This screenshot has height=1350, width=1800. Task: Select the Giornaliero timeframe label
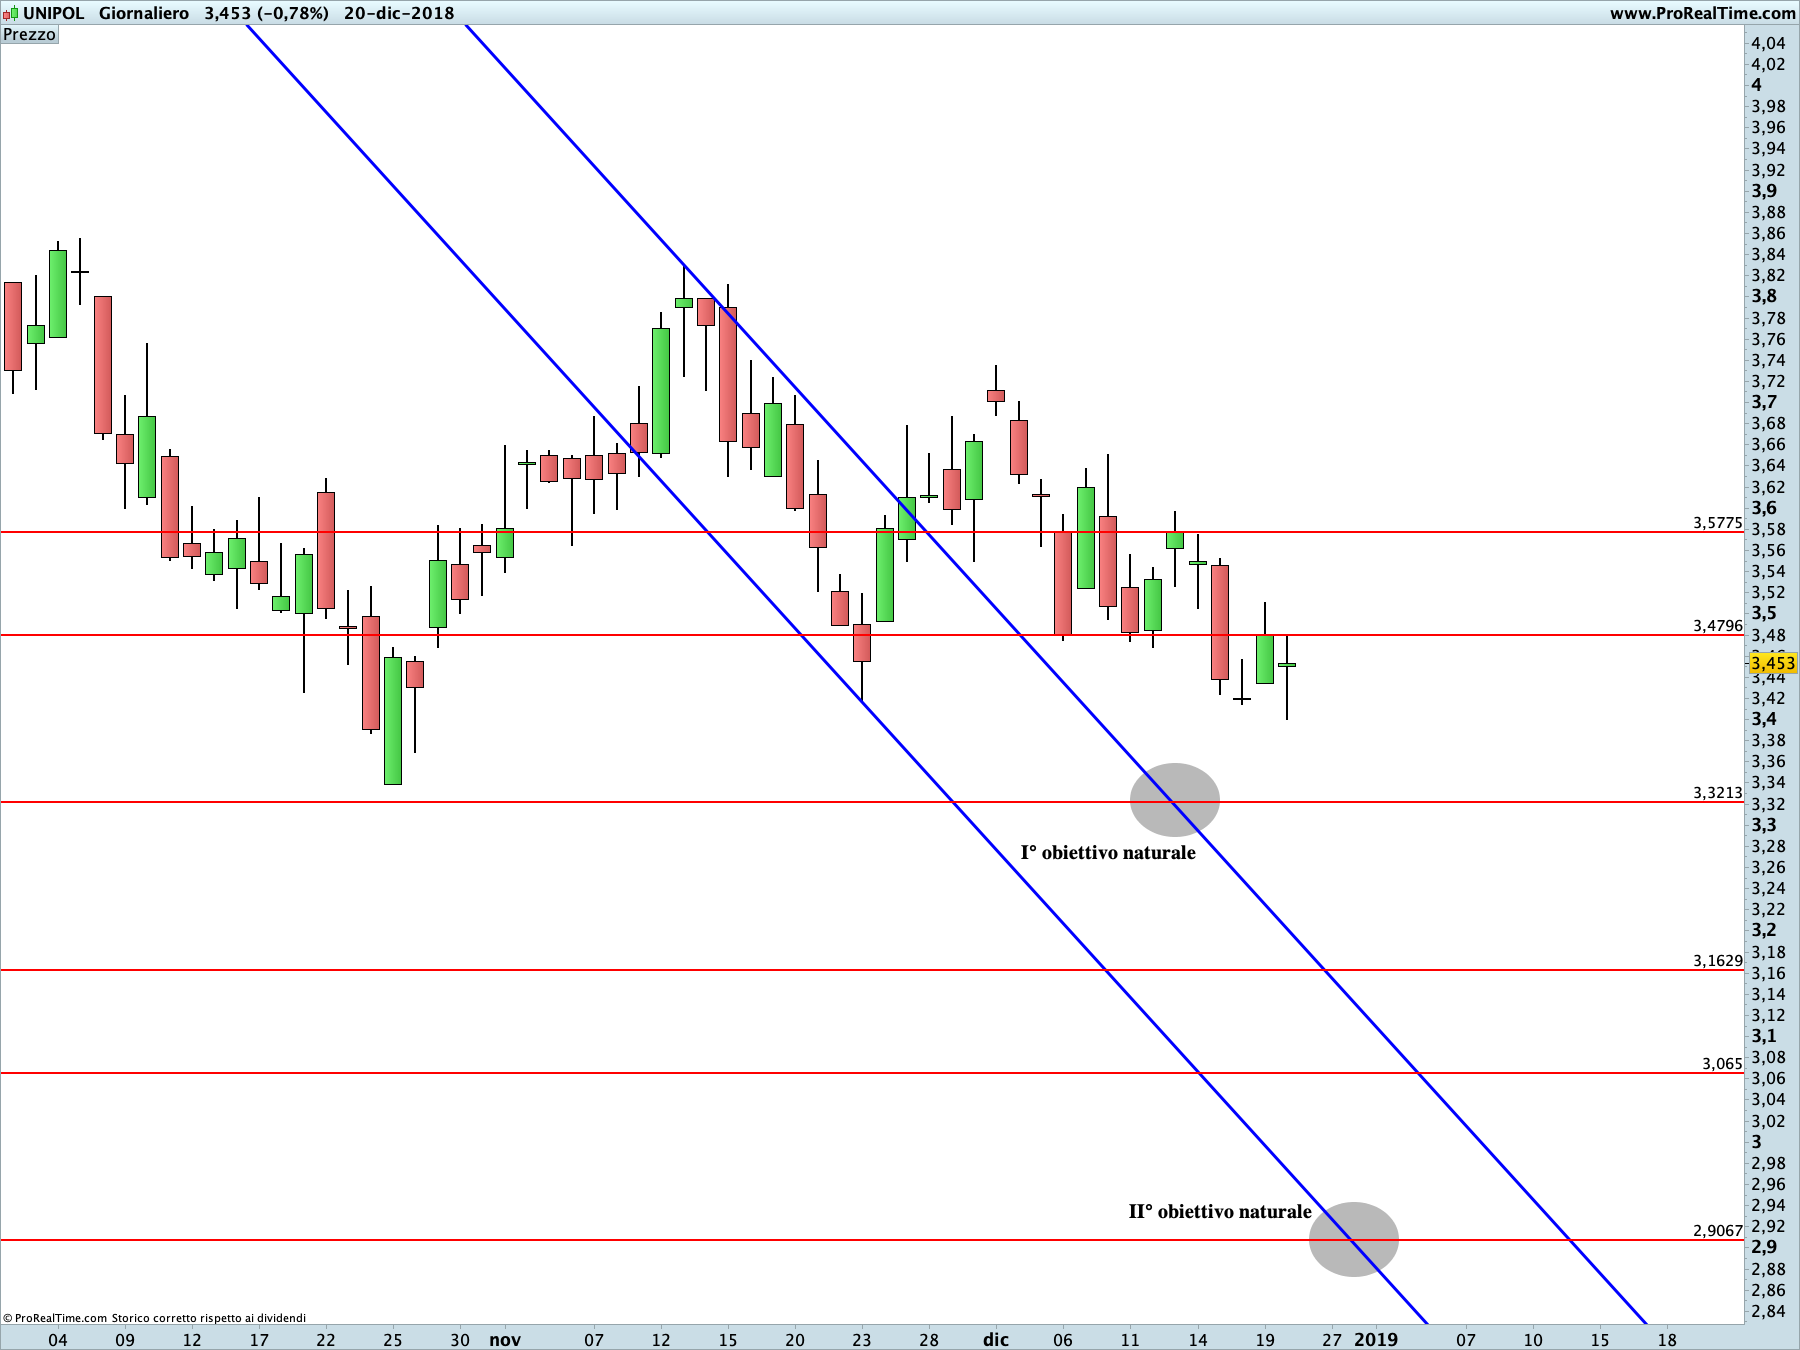tap(144, 13)
